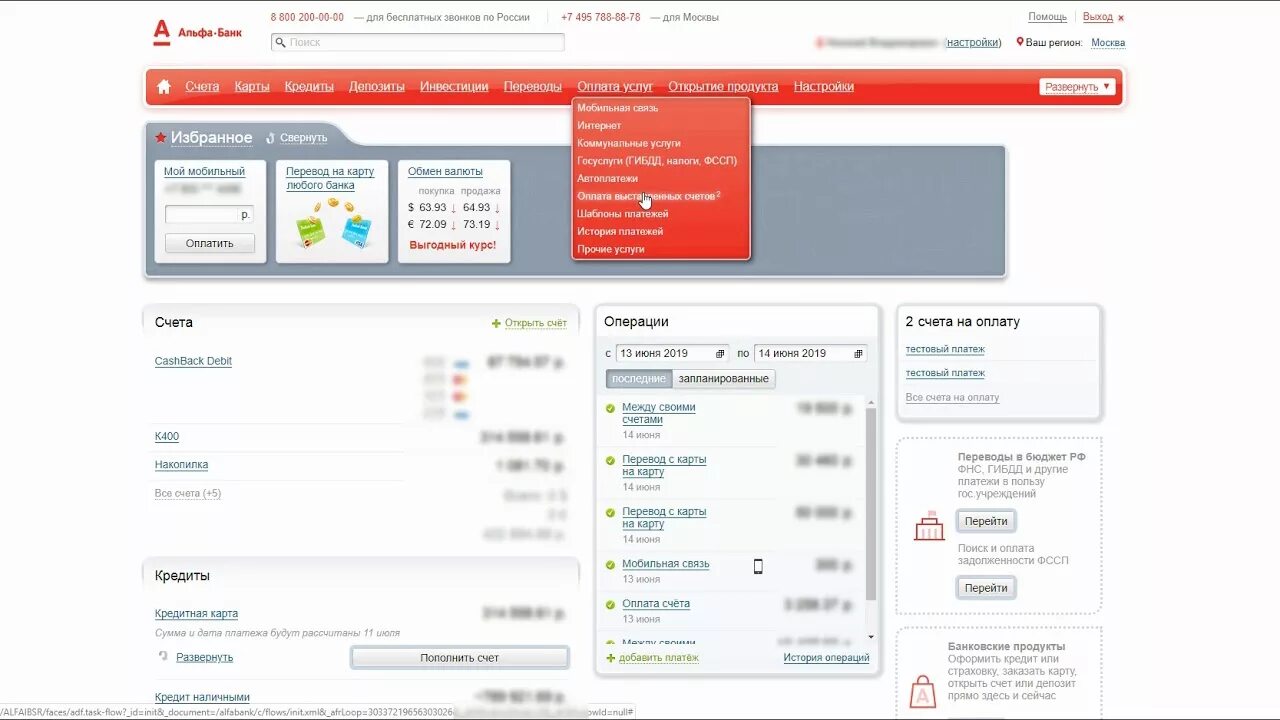
Task: Collapse favorites with Свернуть
Action: point(303,138)
